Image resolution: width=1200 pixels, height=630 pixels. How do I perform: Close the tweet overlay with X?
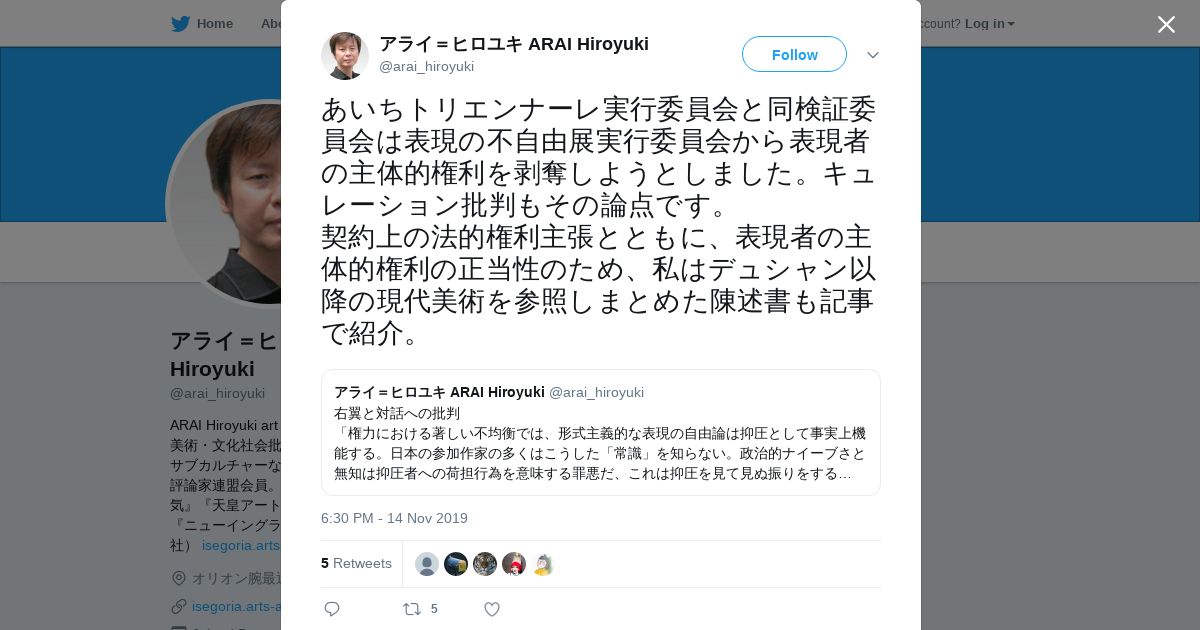point(1166,24)
